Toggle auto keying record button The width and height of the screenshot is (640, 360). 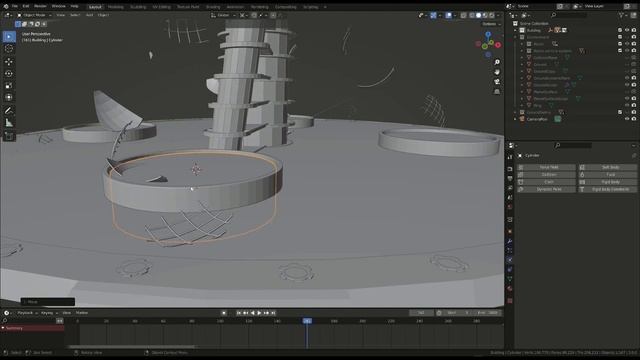pyautogui.click(x=224, y=313)
